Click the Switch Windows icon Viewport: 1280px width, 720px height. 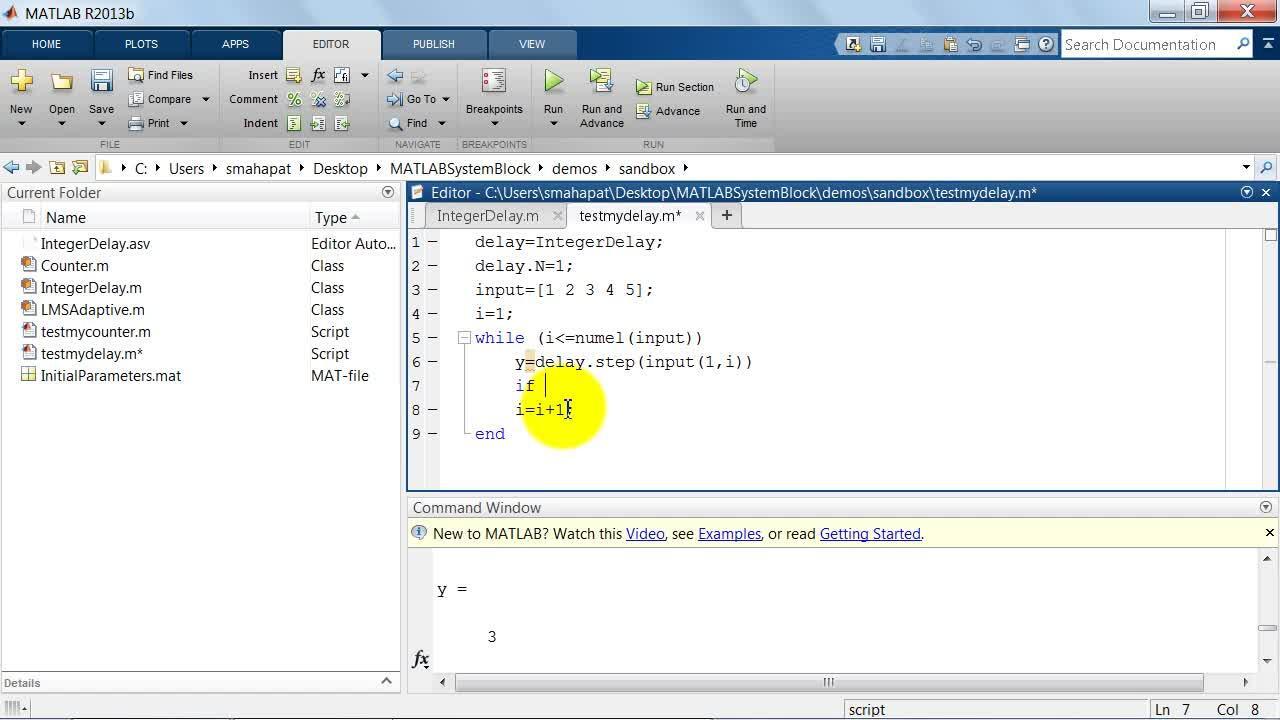pos(1021,44)
